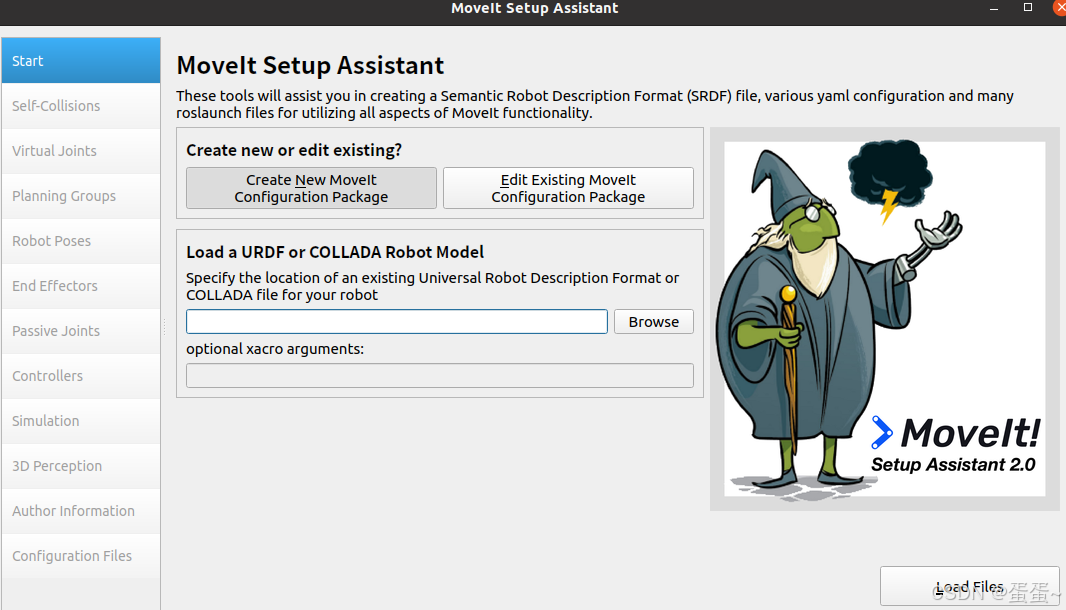Open the Self-Collisions tab
Viewport: 1066px width, 610px height.
click(x=81, y=105)
